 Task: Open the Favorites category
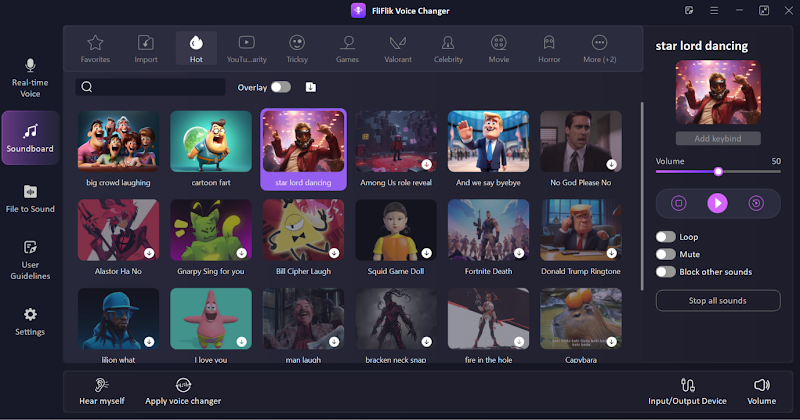click(x=95, y=48)
